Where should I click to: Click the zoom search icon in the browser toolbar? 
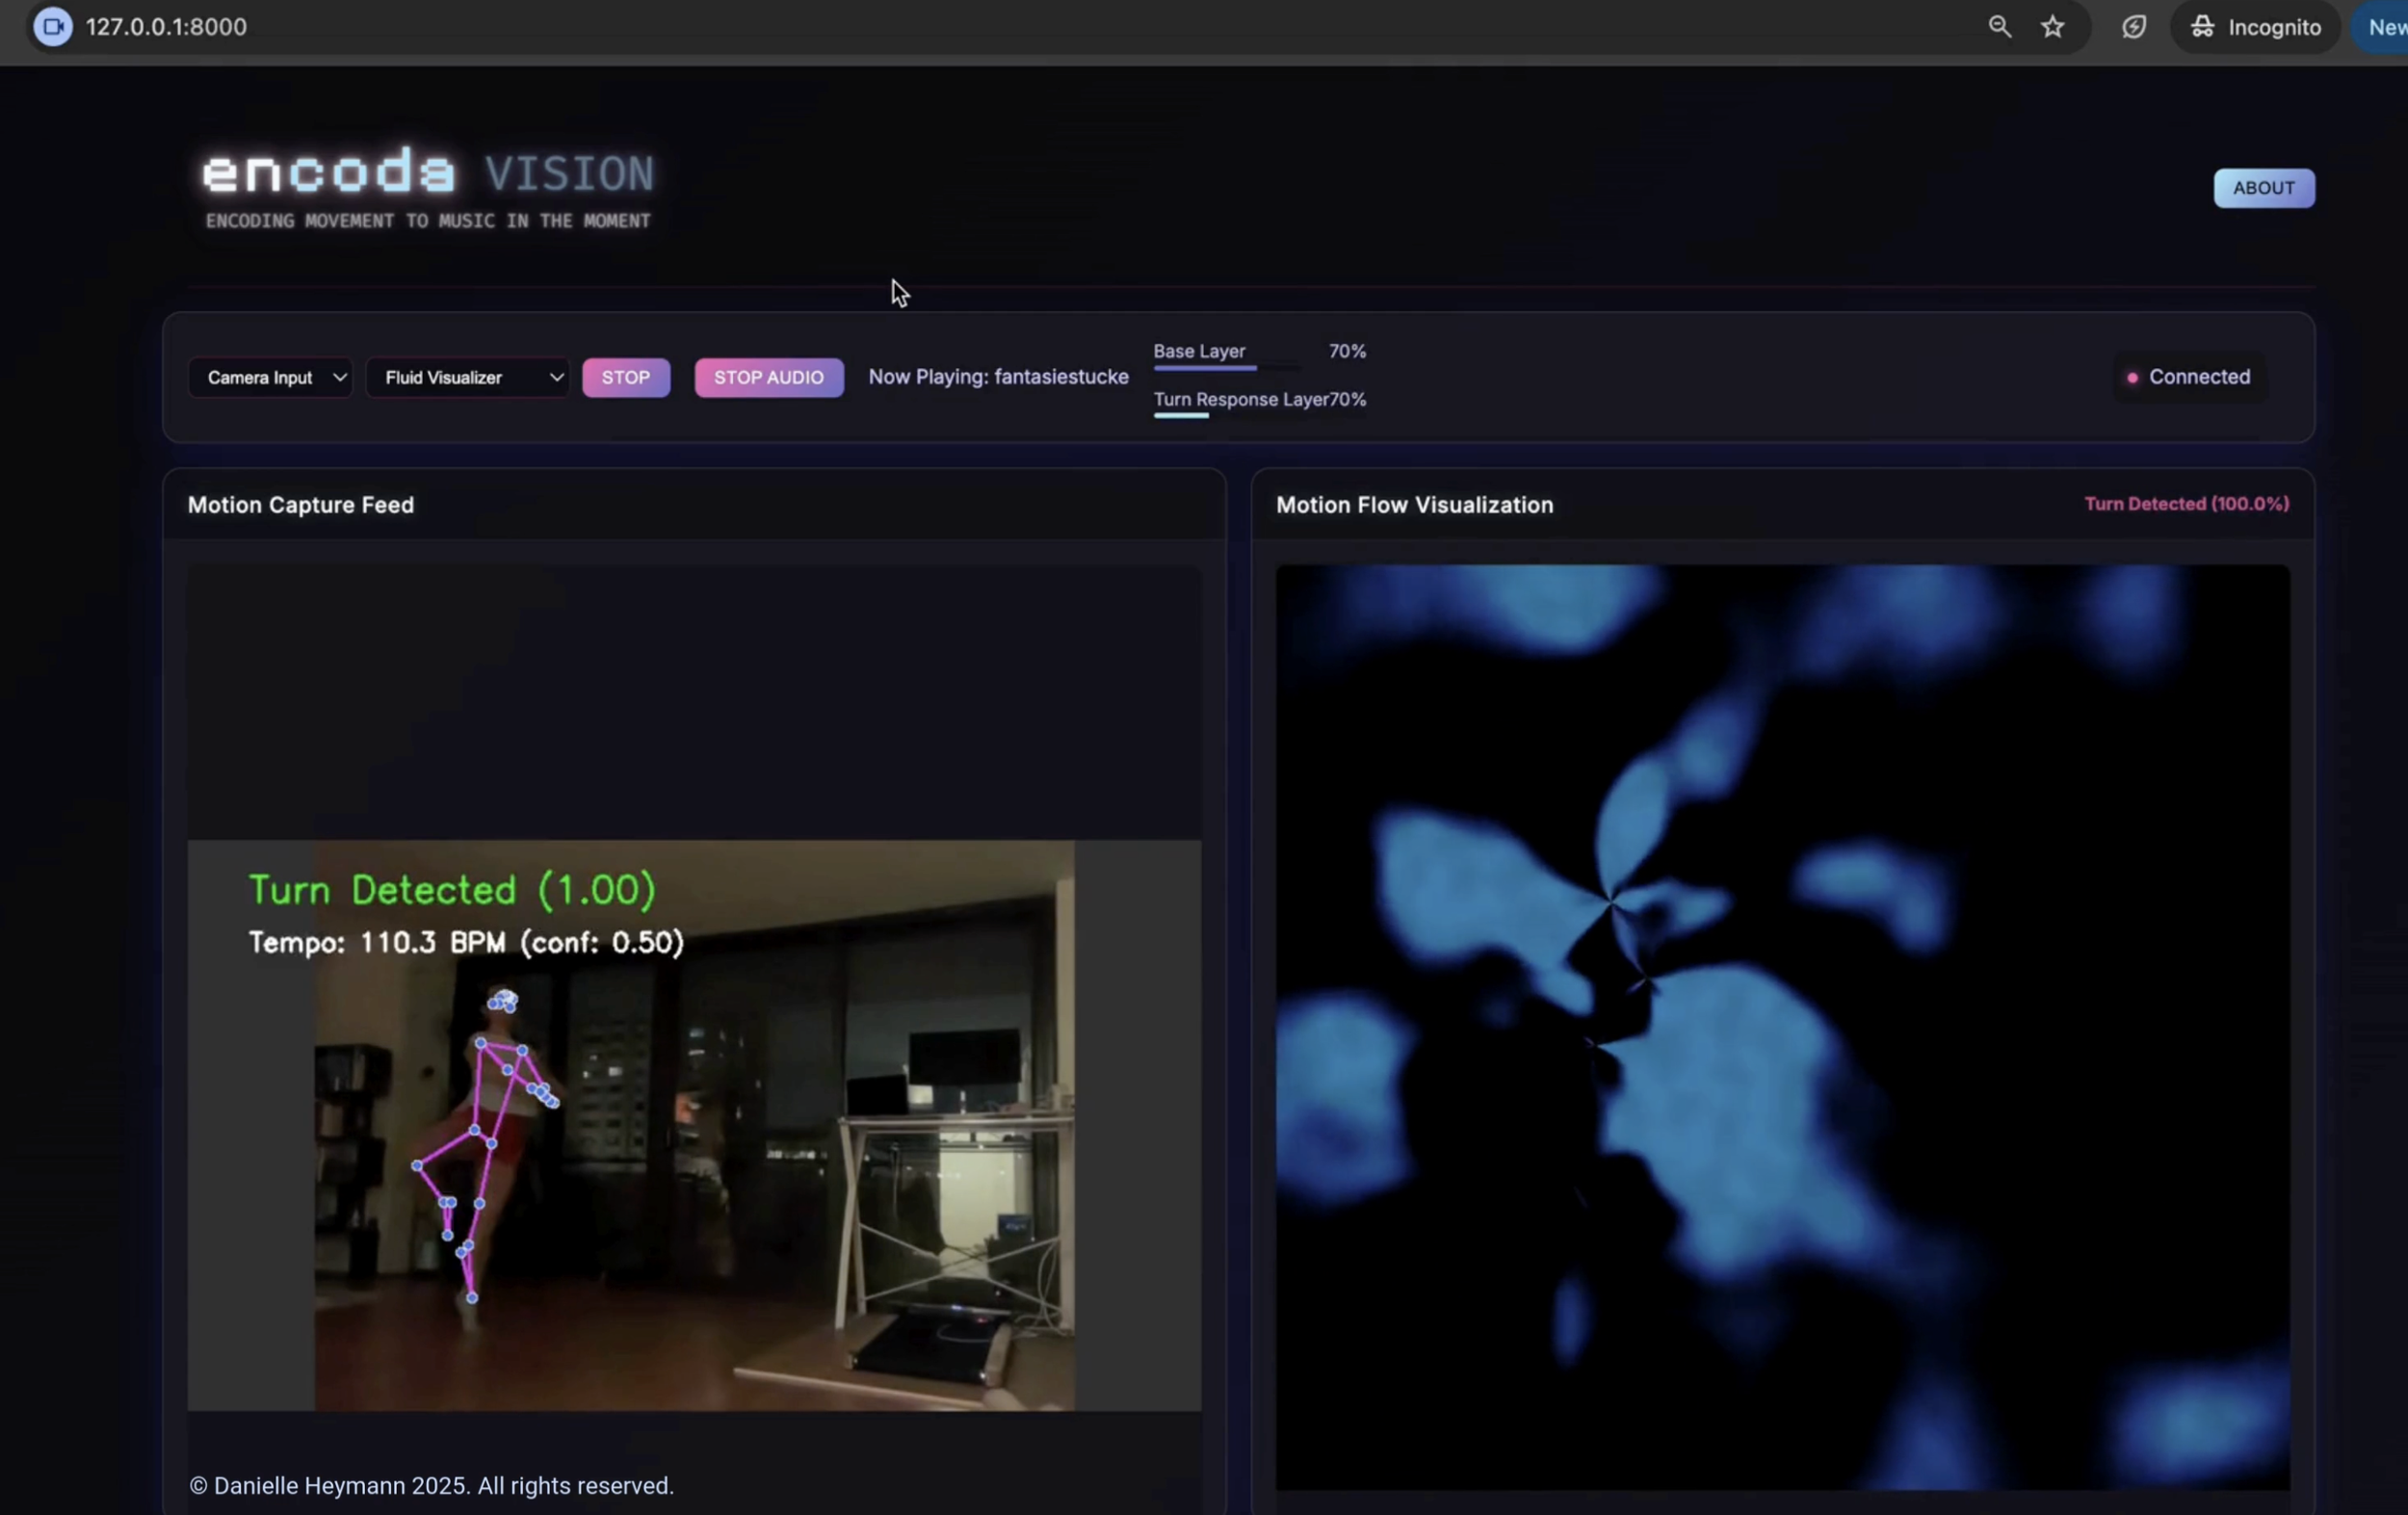(x=2000, y=26)
